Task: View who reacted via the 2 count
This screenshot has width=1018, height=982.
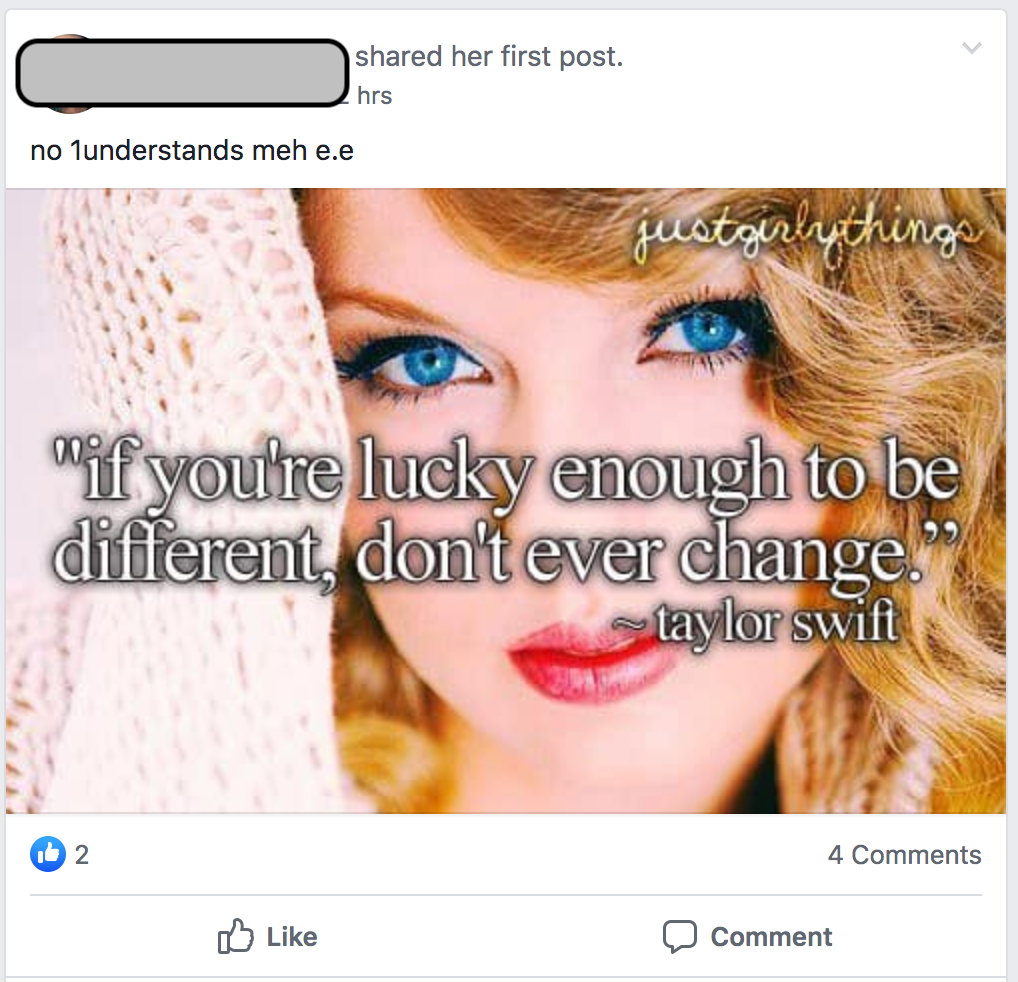Action: [82, 855]
